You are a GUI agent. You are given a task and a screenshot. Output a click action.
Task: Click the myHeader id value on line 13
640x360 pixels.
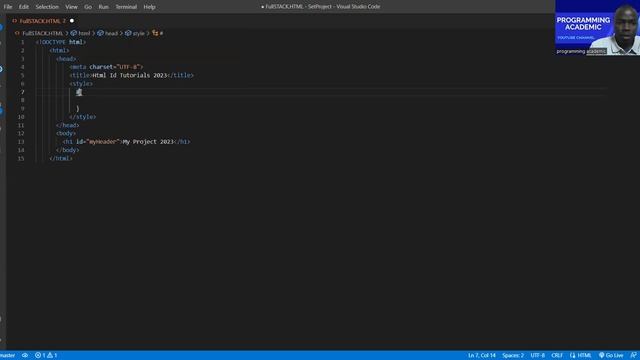[x=104, y=142]
